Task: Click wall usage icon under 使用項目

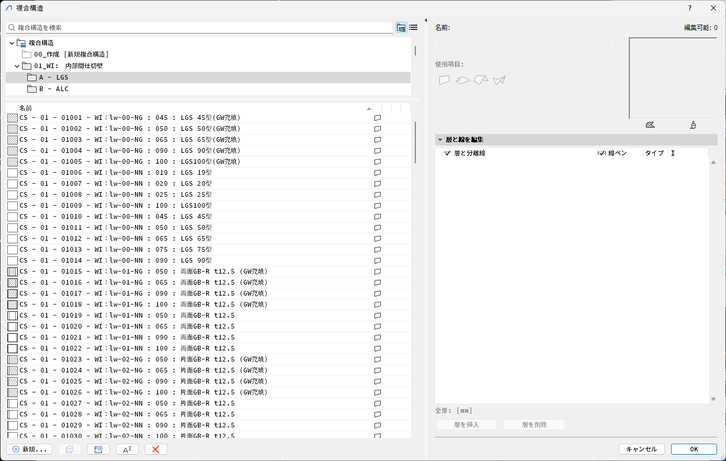Action: [444, 80]
